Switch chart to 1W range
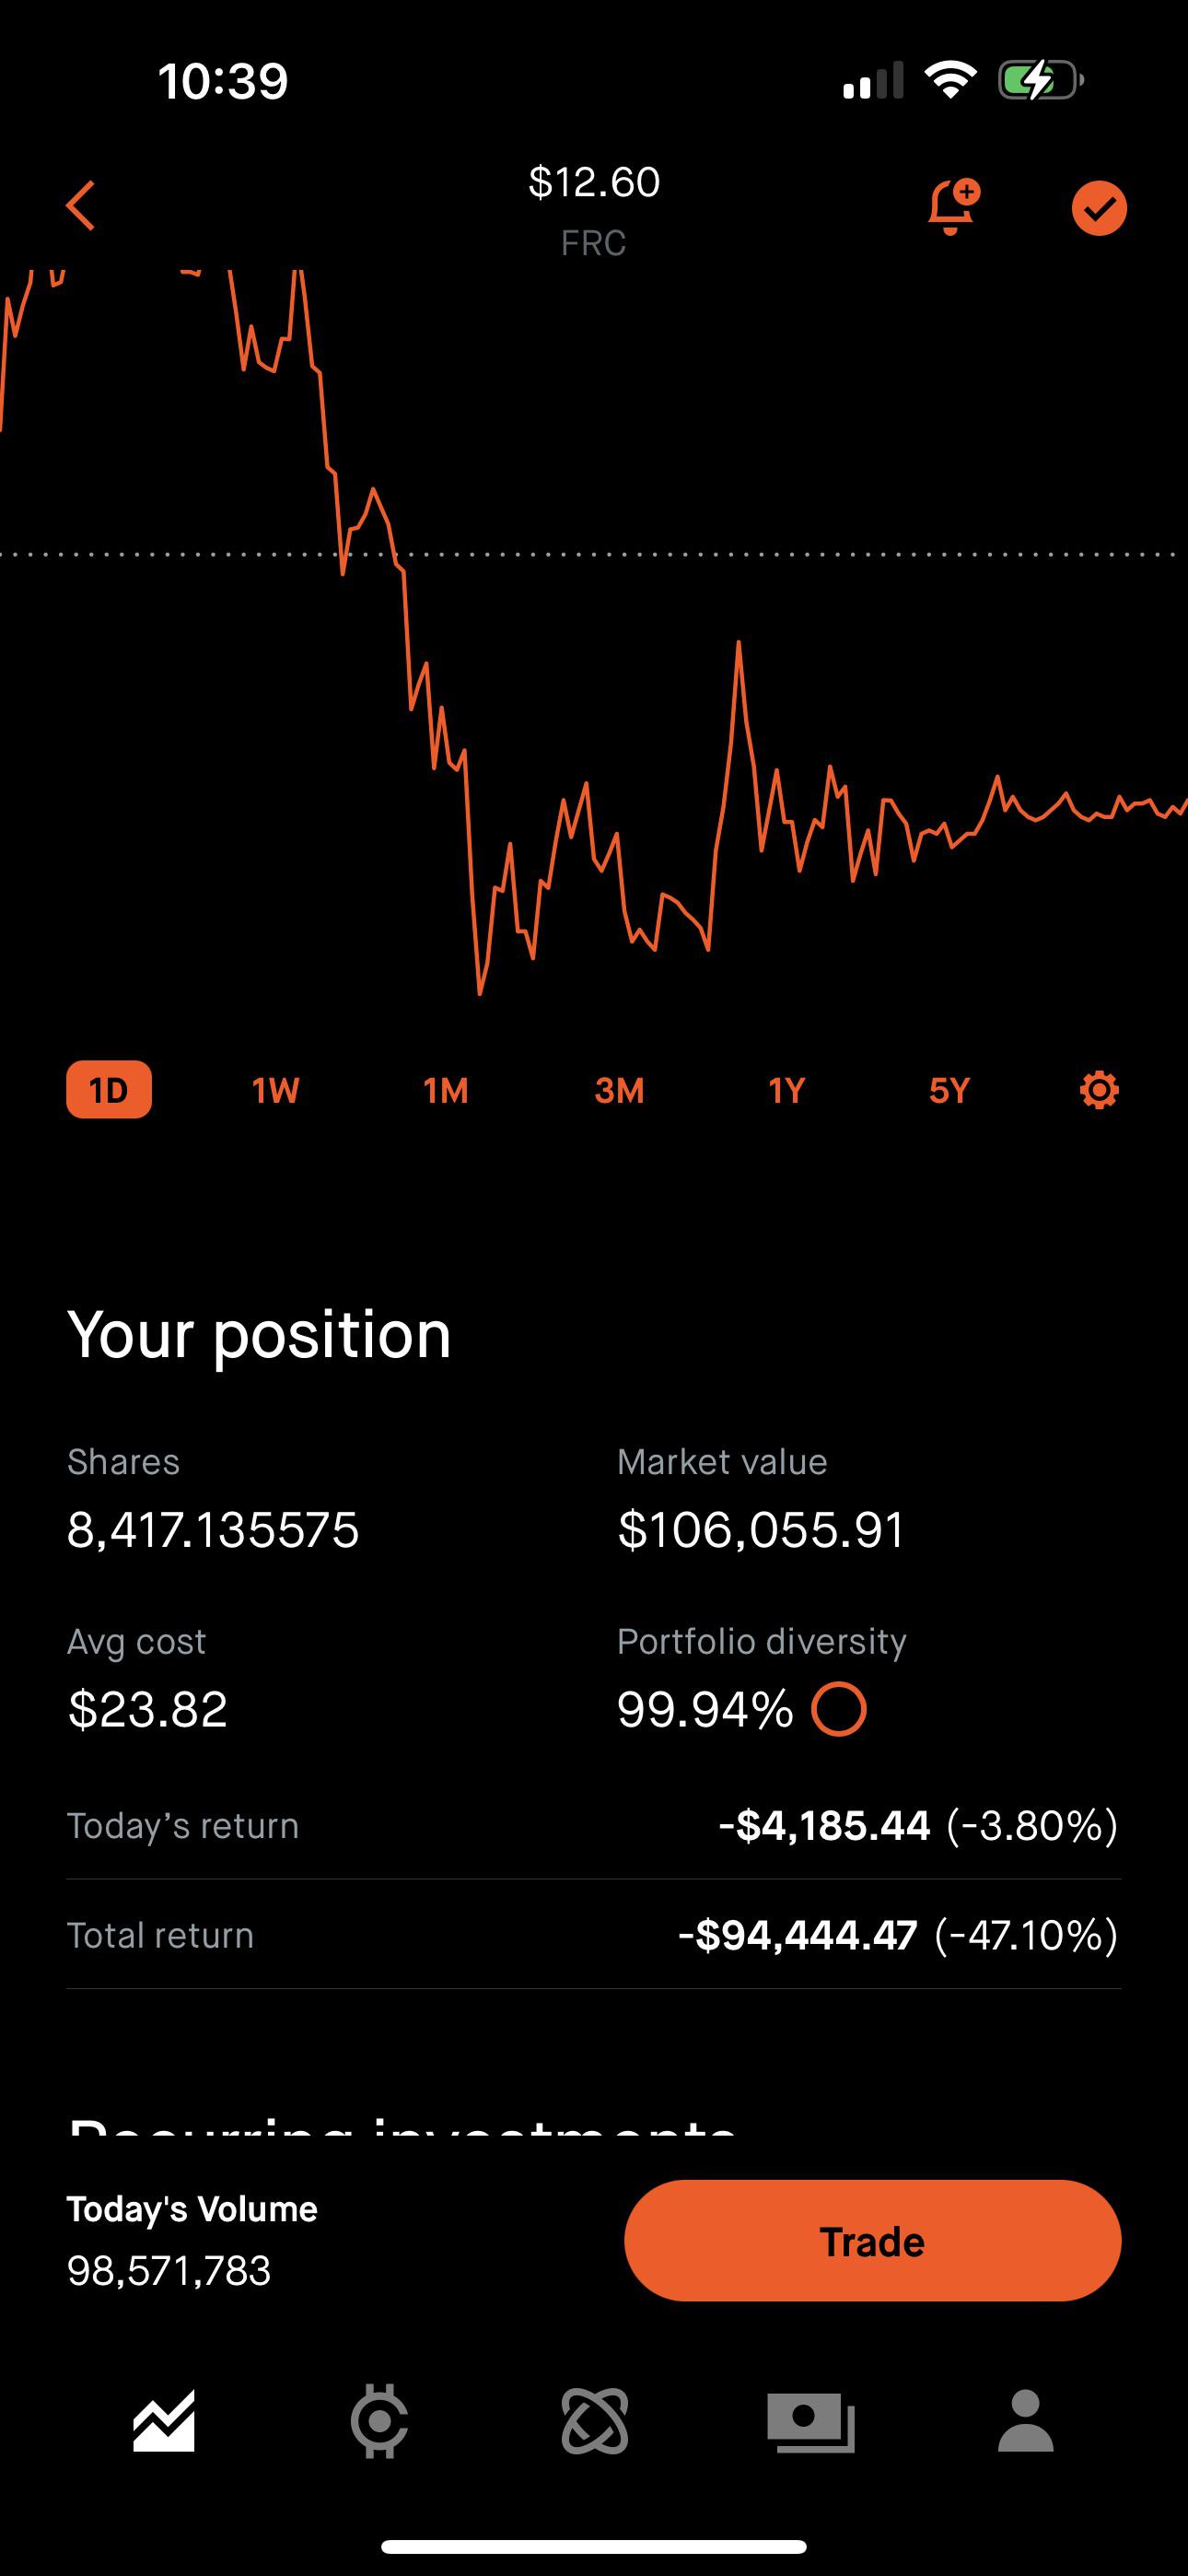This screenshot has width=1188, height=2576. coord(275,1089)
